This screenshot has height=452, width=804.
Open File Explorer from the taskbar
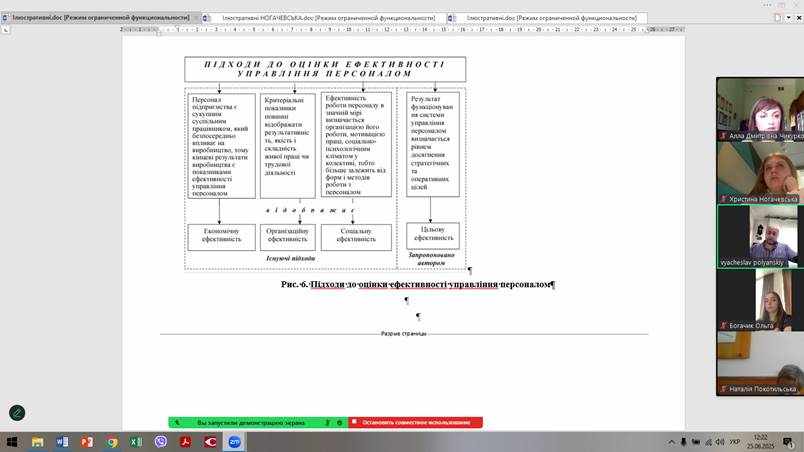point(38,441)
